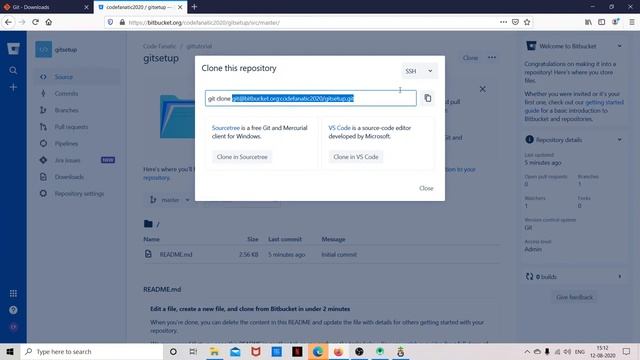
Task: Open the SSH protocol dropdown
Action: pyautogui.click(x=419, y=71)
